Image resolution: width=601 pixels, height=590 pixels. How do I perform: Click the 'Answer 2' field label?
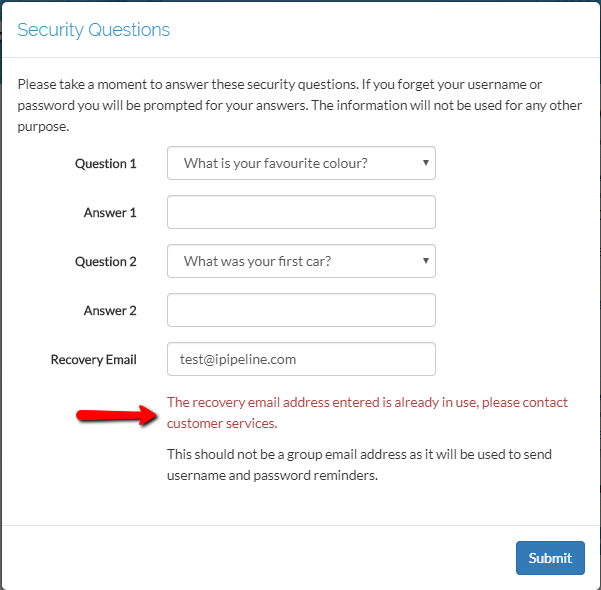(x=110, y=310)
